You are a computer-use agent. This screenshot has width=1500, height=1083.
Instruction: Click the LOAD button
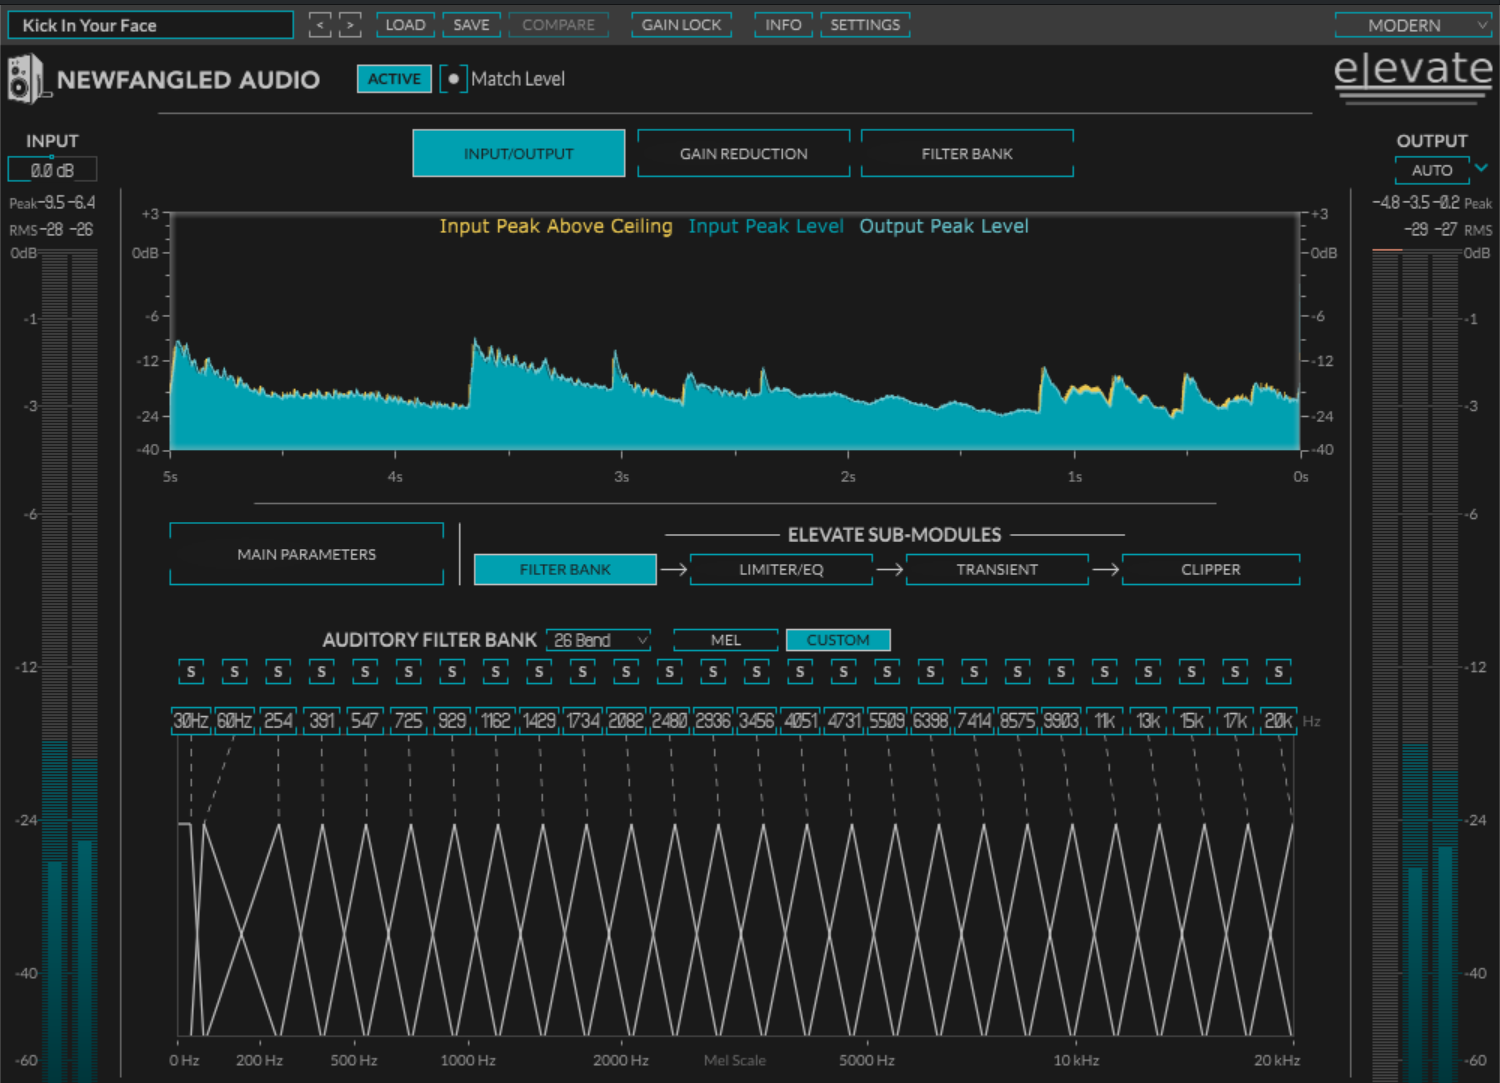(405, 25)
